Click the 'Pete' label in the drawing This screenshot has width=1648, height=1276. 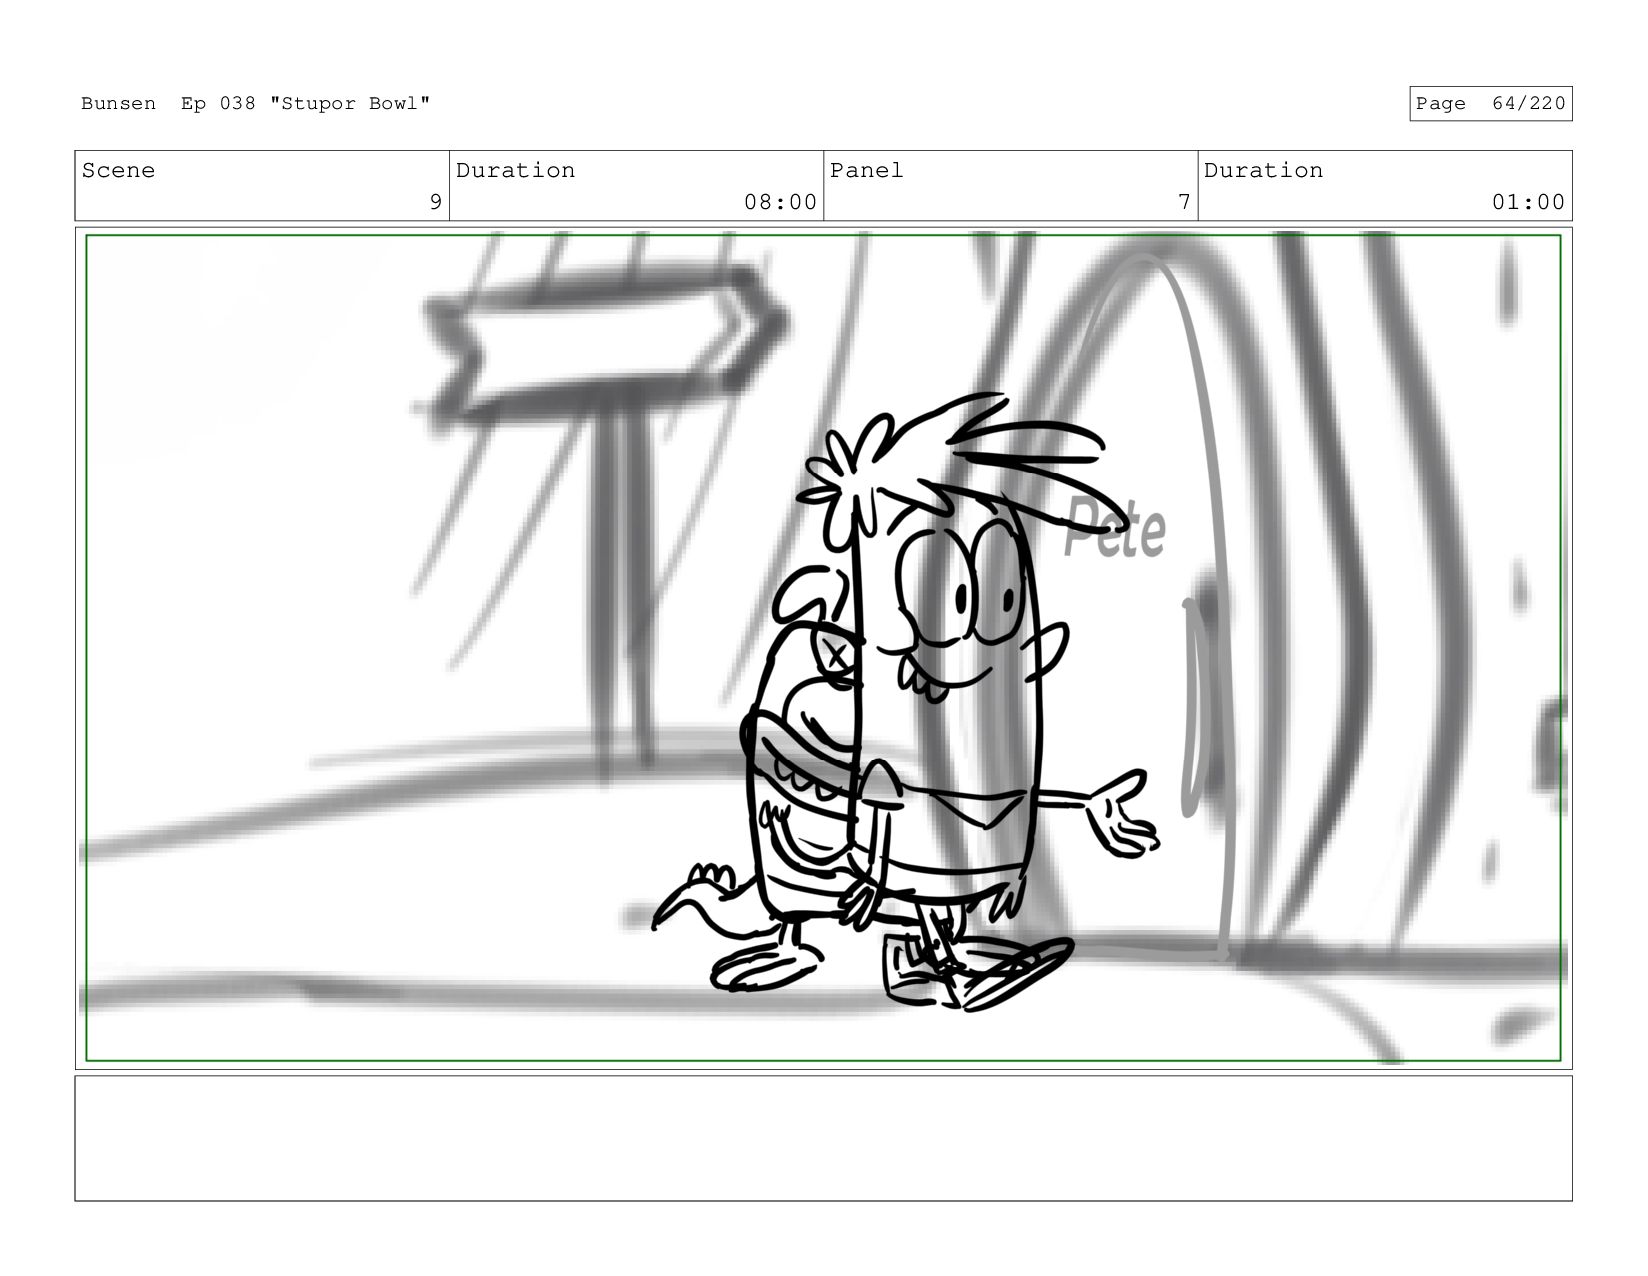(x=1114, y=528)
